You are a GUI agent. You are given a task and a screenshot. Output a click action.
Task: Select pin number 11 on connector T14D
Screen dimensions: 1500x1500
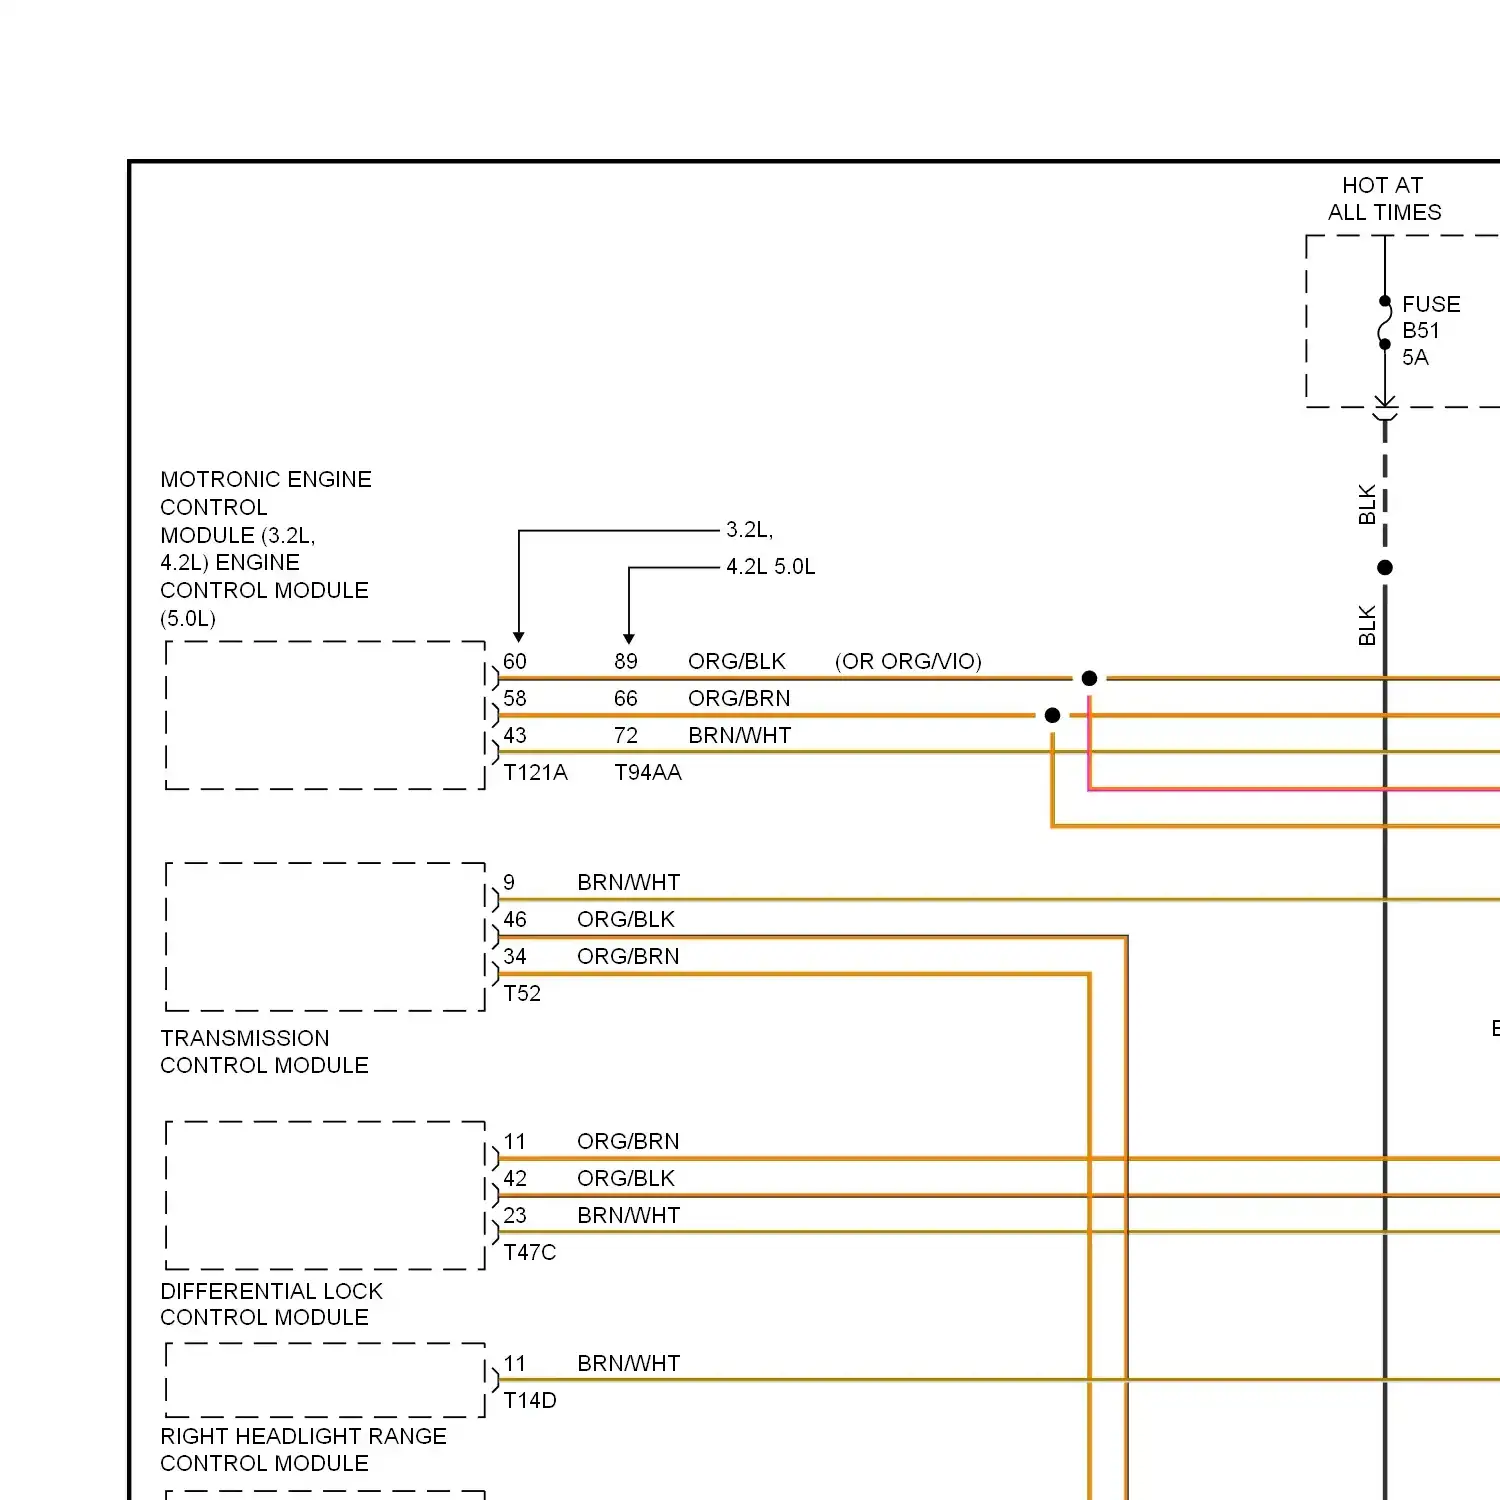(x=514, y=1363)
